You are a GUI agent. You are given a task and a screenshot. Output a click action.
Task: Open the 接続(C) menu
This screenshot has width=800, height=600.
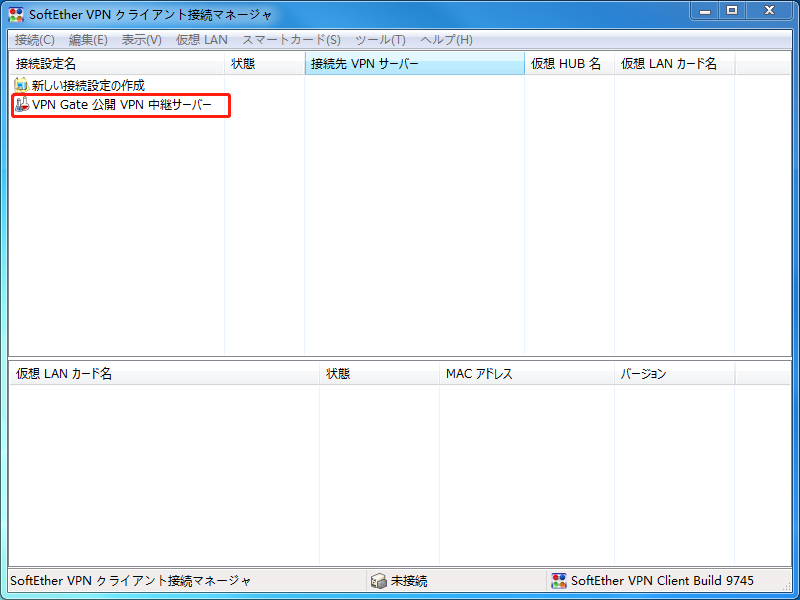tap(35, 40)
